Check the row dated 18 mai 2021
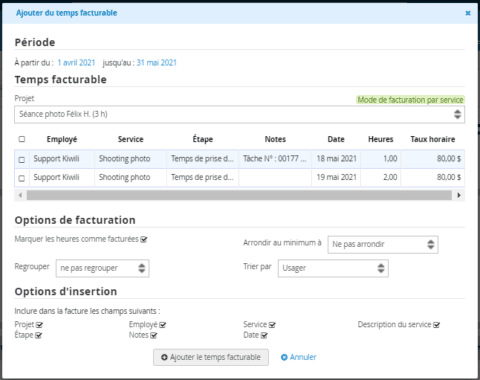 (x=22, y=160)
